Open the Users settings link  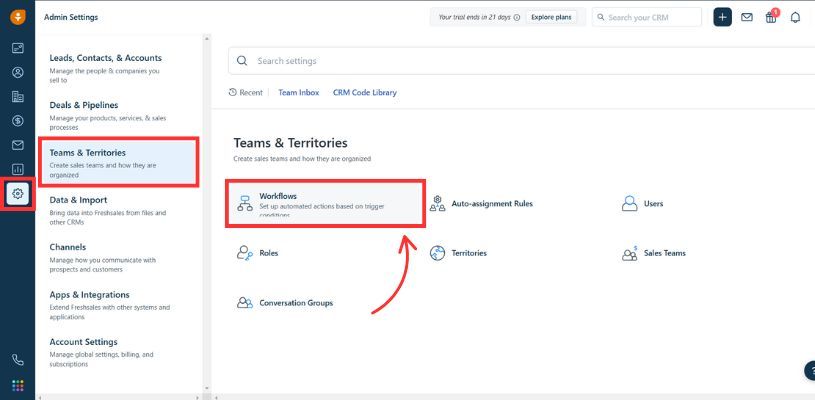(x=653, y=204)
